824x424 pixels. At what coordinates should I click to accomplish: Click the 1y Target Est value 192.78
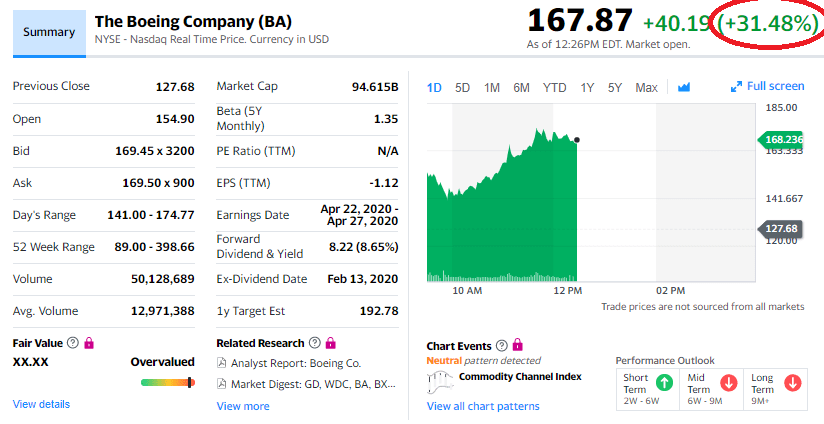click(x=379, y=311)
